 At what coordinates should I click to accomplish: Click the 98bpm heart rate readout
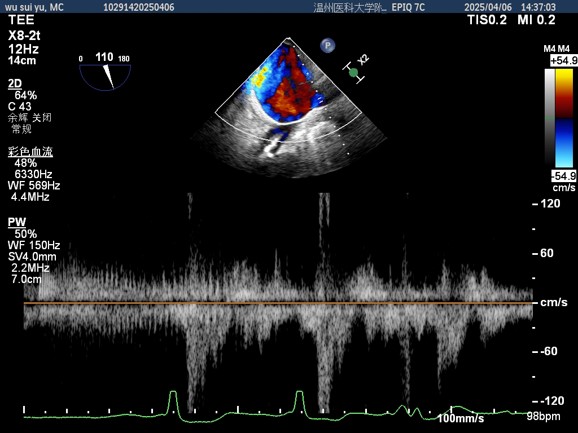pos(543,416)
